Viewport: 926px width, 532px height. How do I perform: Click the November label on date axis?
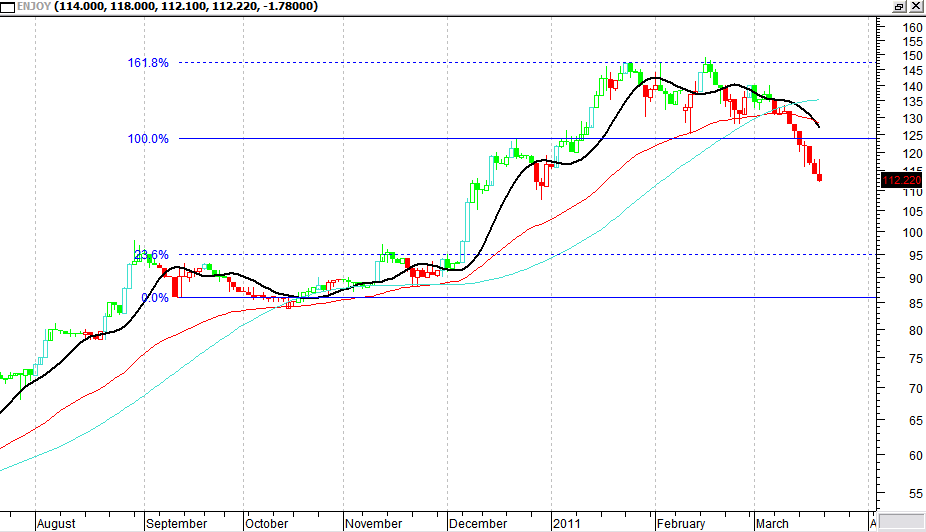(x=373, y=524)
